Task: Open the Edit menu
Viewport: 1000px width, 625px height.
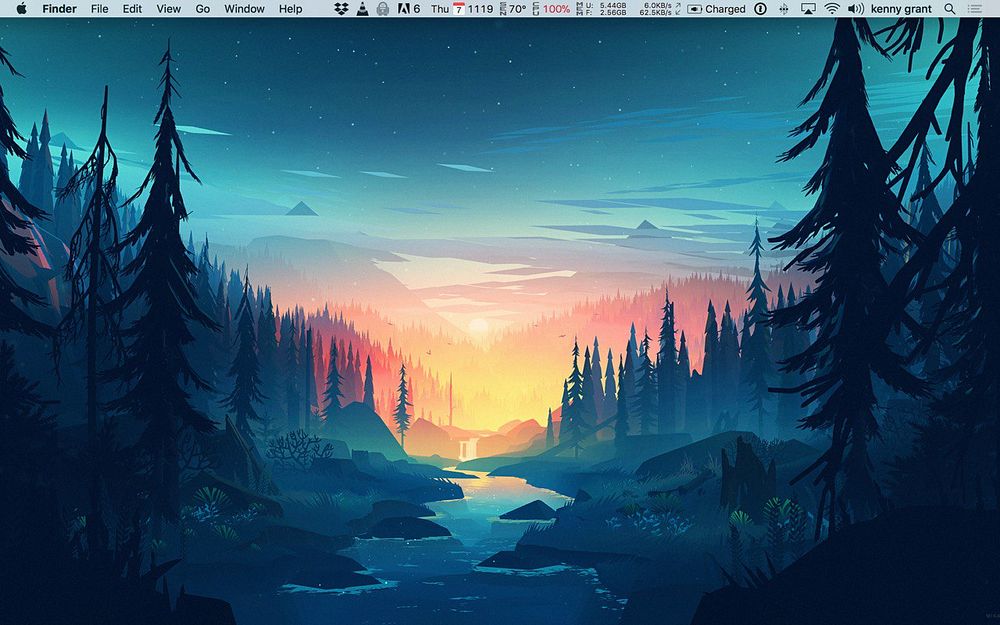Action: pos(132,9)
